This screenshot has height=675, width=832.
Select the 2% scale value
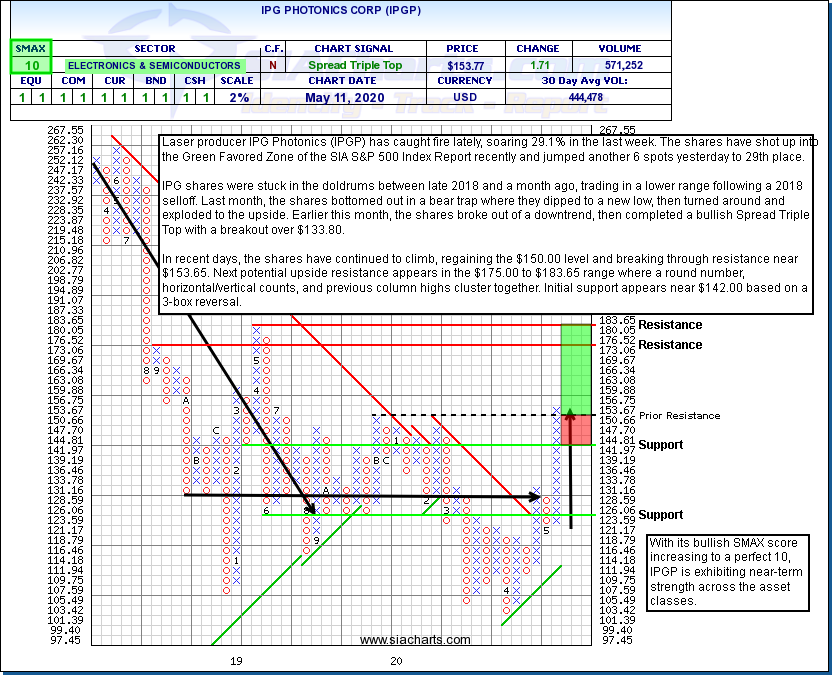coord(238,97)
